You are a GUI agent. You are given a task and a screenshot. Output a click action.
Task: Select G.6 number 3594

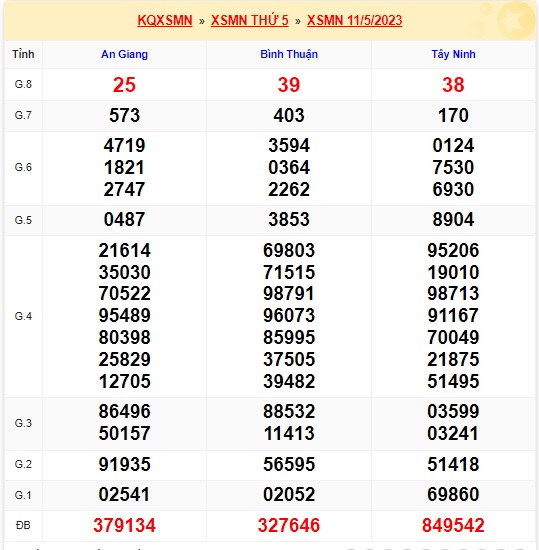coord(289,145)
